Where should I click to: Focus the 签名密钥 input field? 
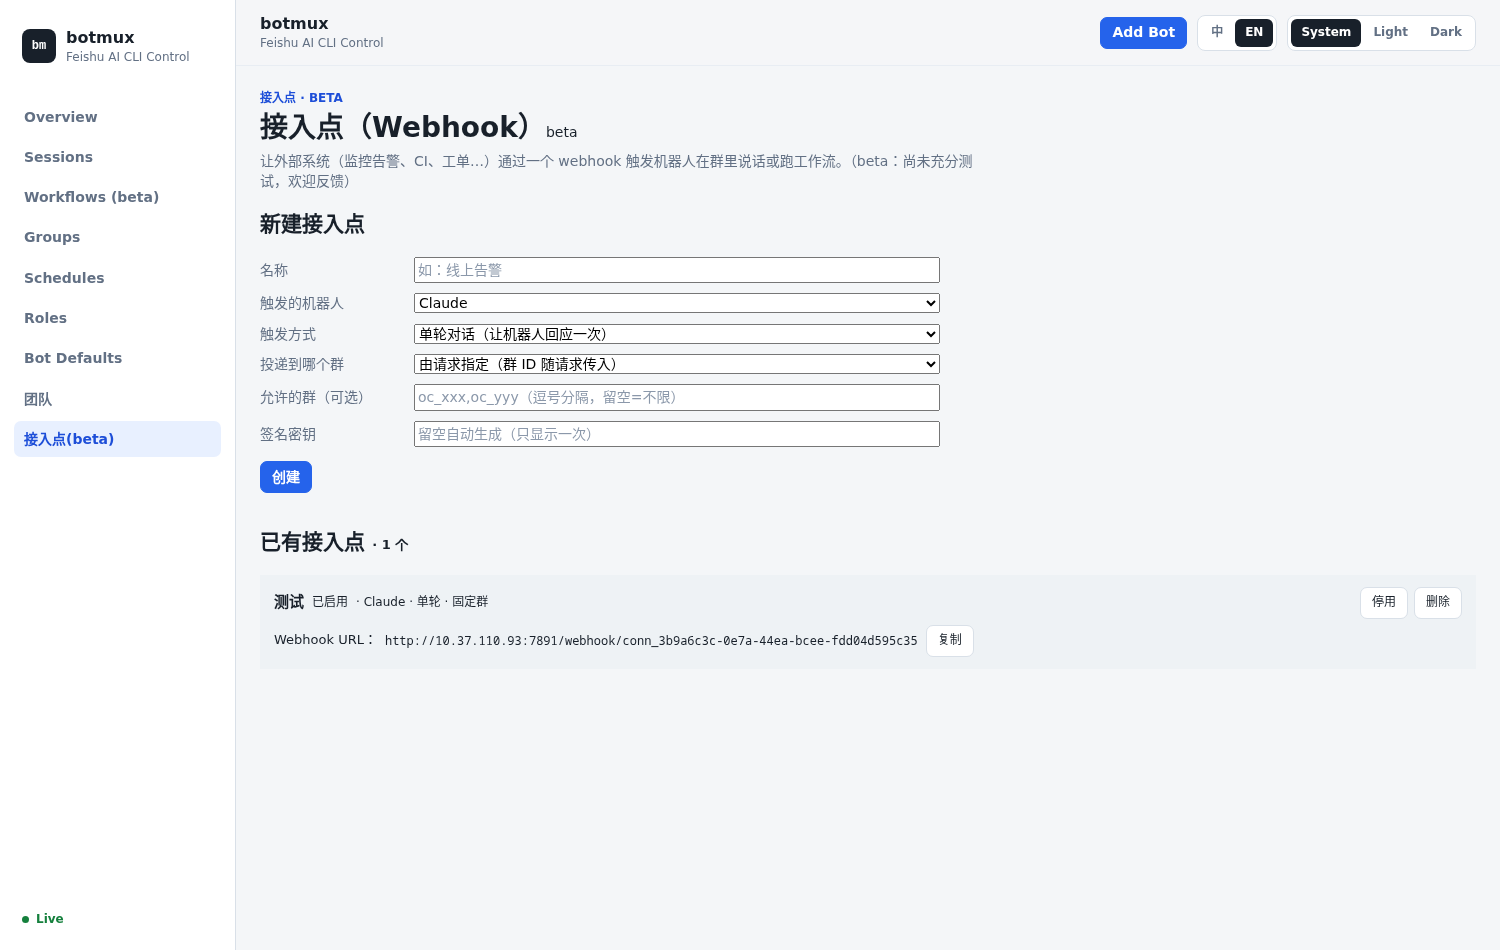[677, 434]
